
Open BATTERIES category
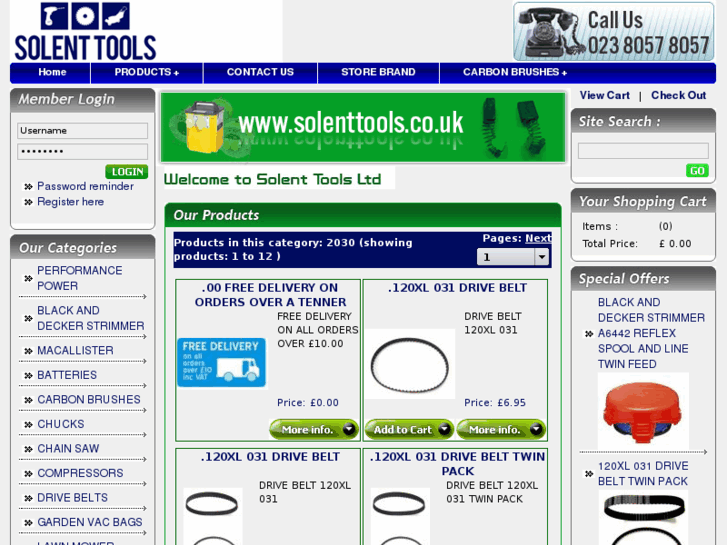[67, 375]
